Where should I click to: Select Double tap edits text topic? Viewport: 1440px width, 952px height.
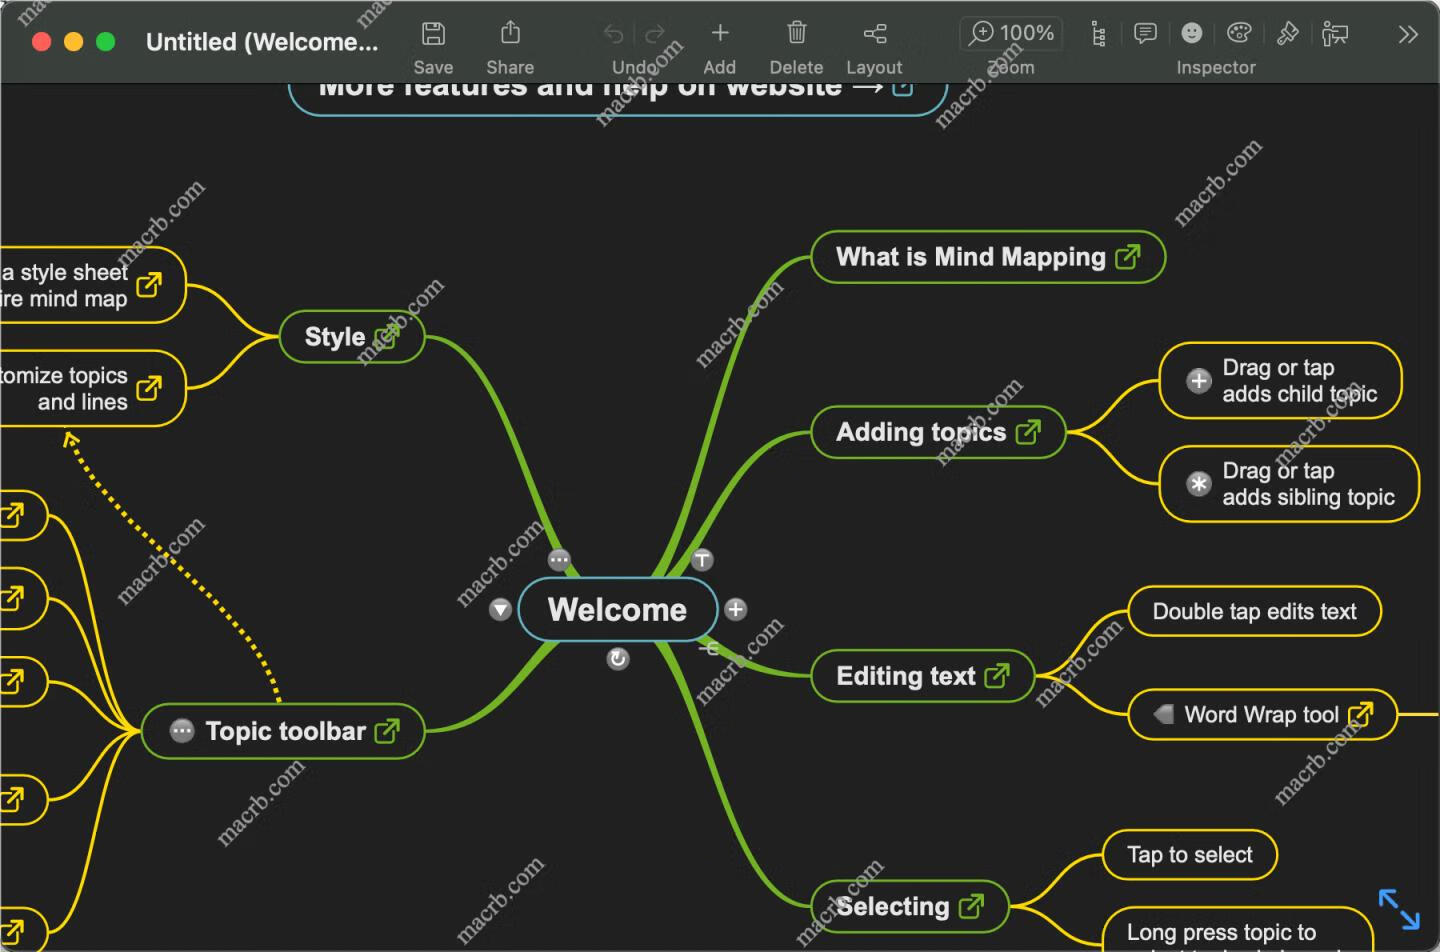click(x=1254, y=611)
